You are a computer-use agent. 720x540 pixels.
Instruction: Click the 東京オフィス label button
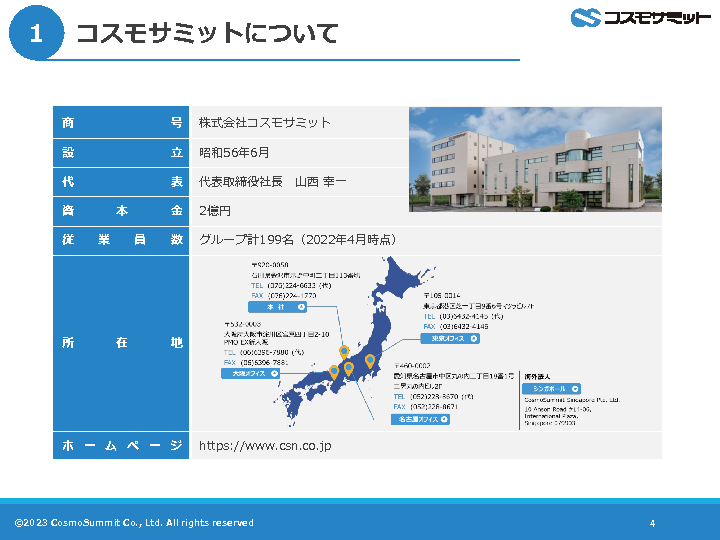[447, 339]
